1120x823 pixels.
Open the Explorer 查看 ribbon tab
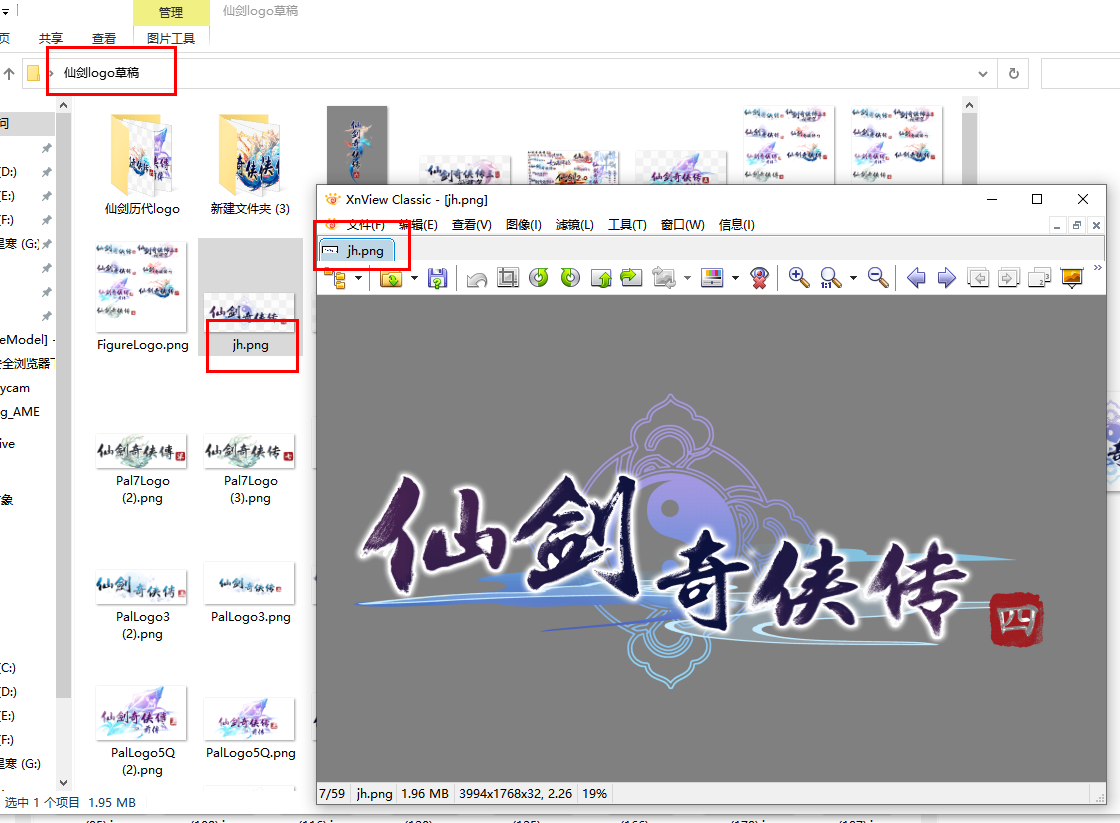[104, 39]
